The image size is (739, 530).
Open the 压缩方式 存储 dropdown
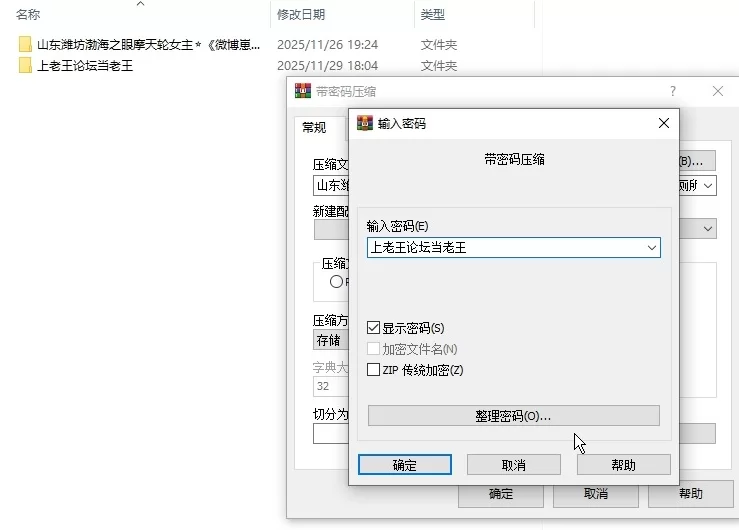(x=331, y=340)
